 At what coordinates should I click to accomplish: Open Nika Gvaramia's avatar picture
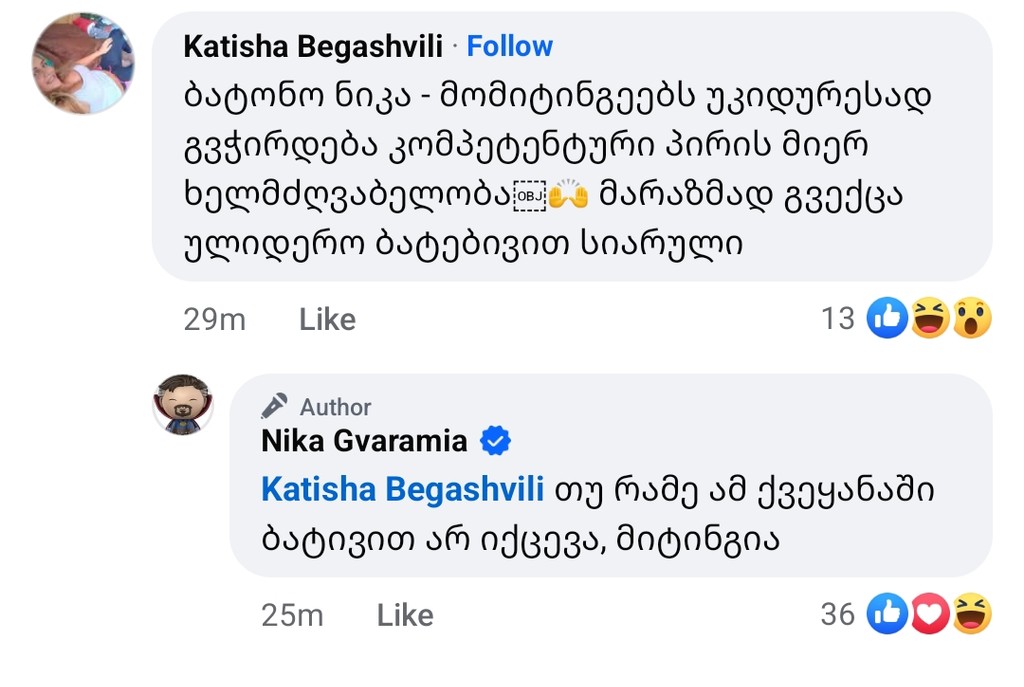click(x=183, y=404)
